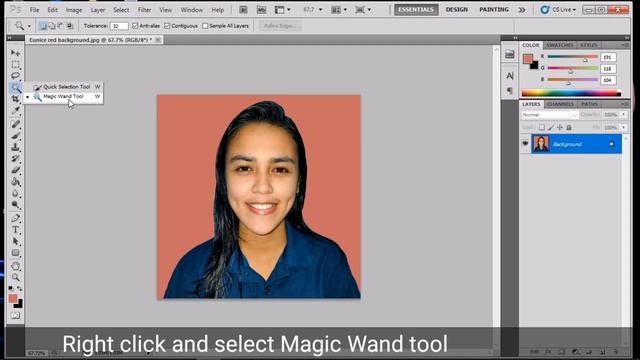Click the default colors mini icon
Screen dimensions: 640x360
[11, 289]
